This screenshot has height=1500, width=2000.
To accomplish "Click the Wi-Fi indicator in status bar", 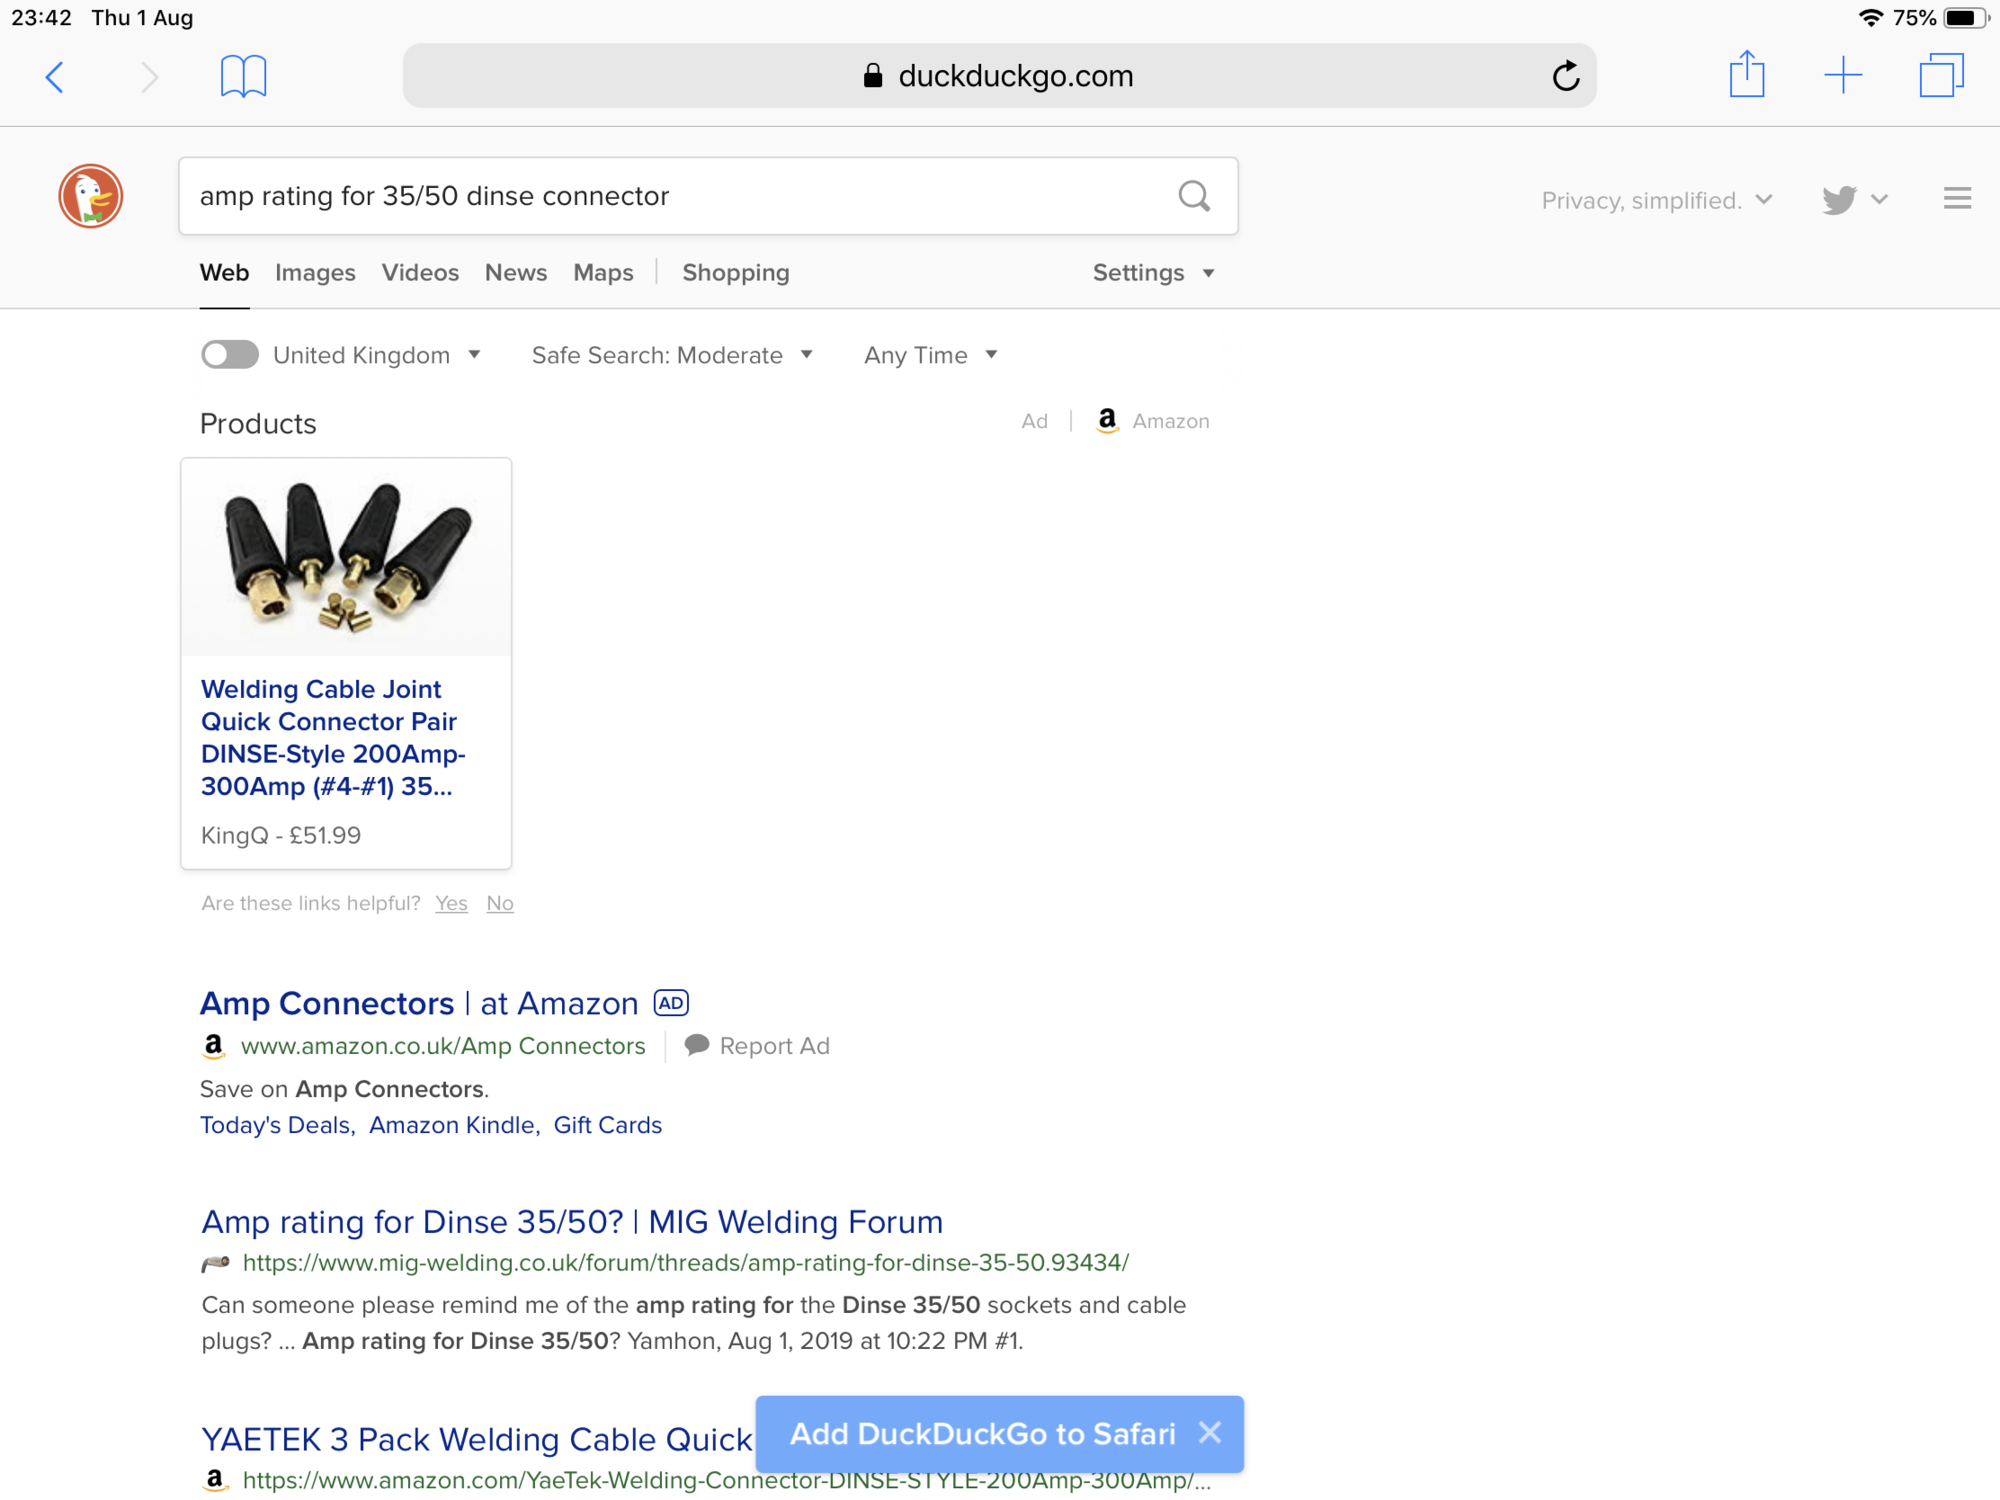I will click(x=1870, y=18).
